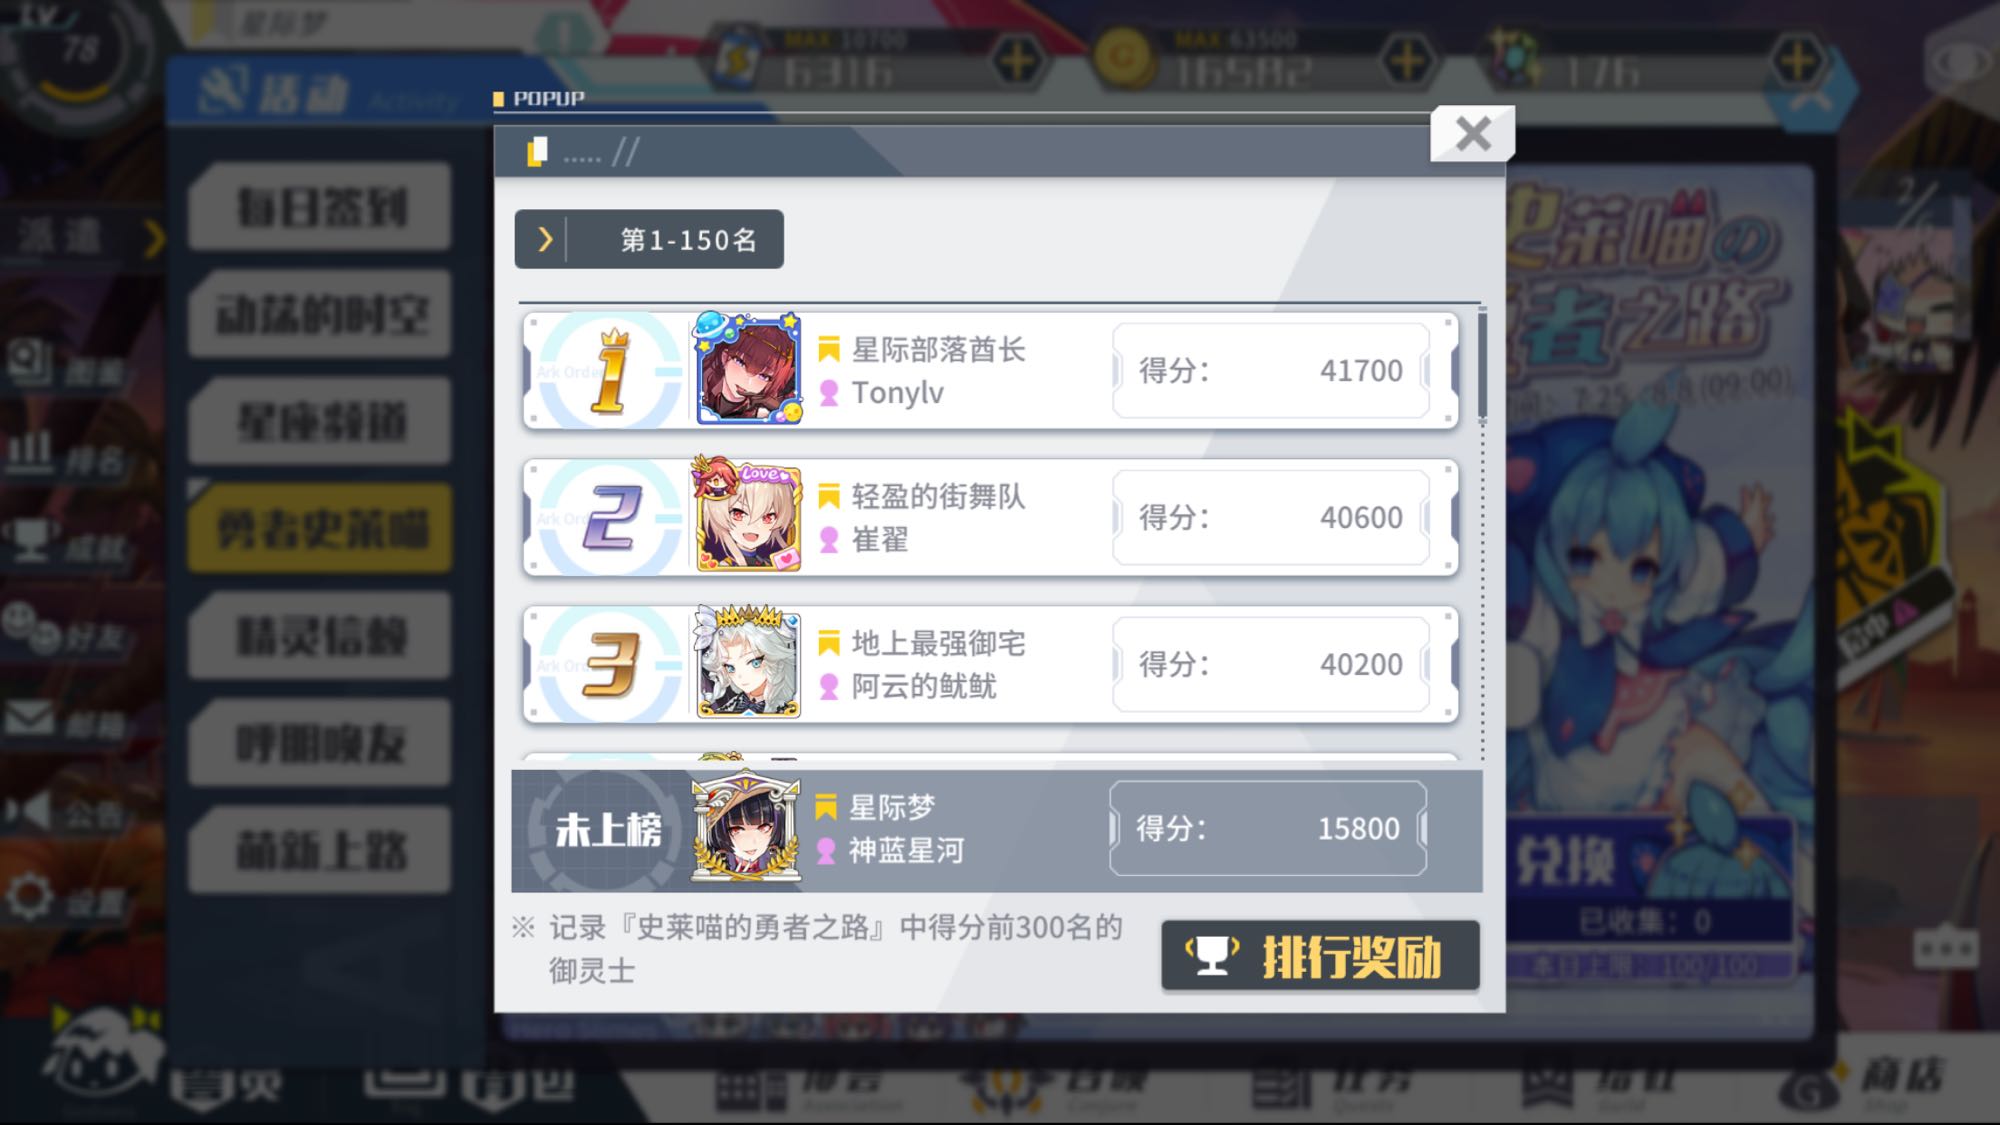Tap the second-place player 崔翟 avatar

click(x=748, y=515)
